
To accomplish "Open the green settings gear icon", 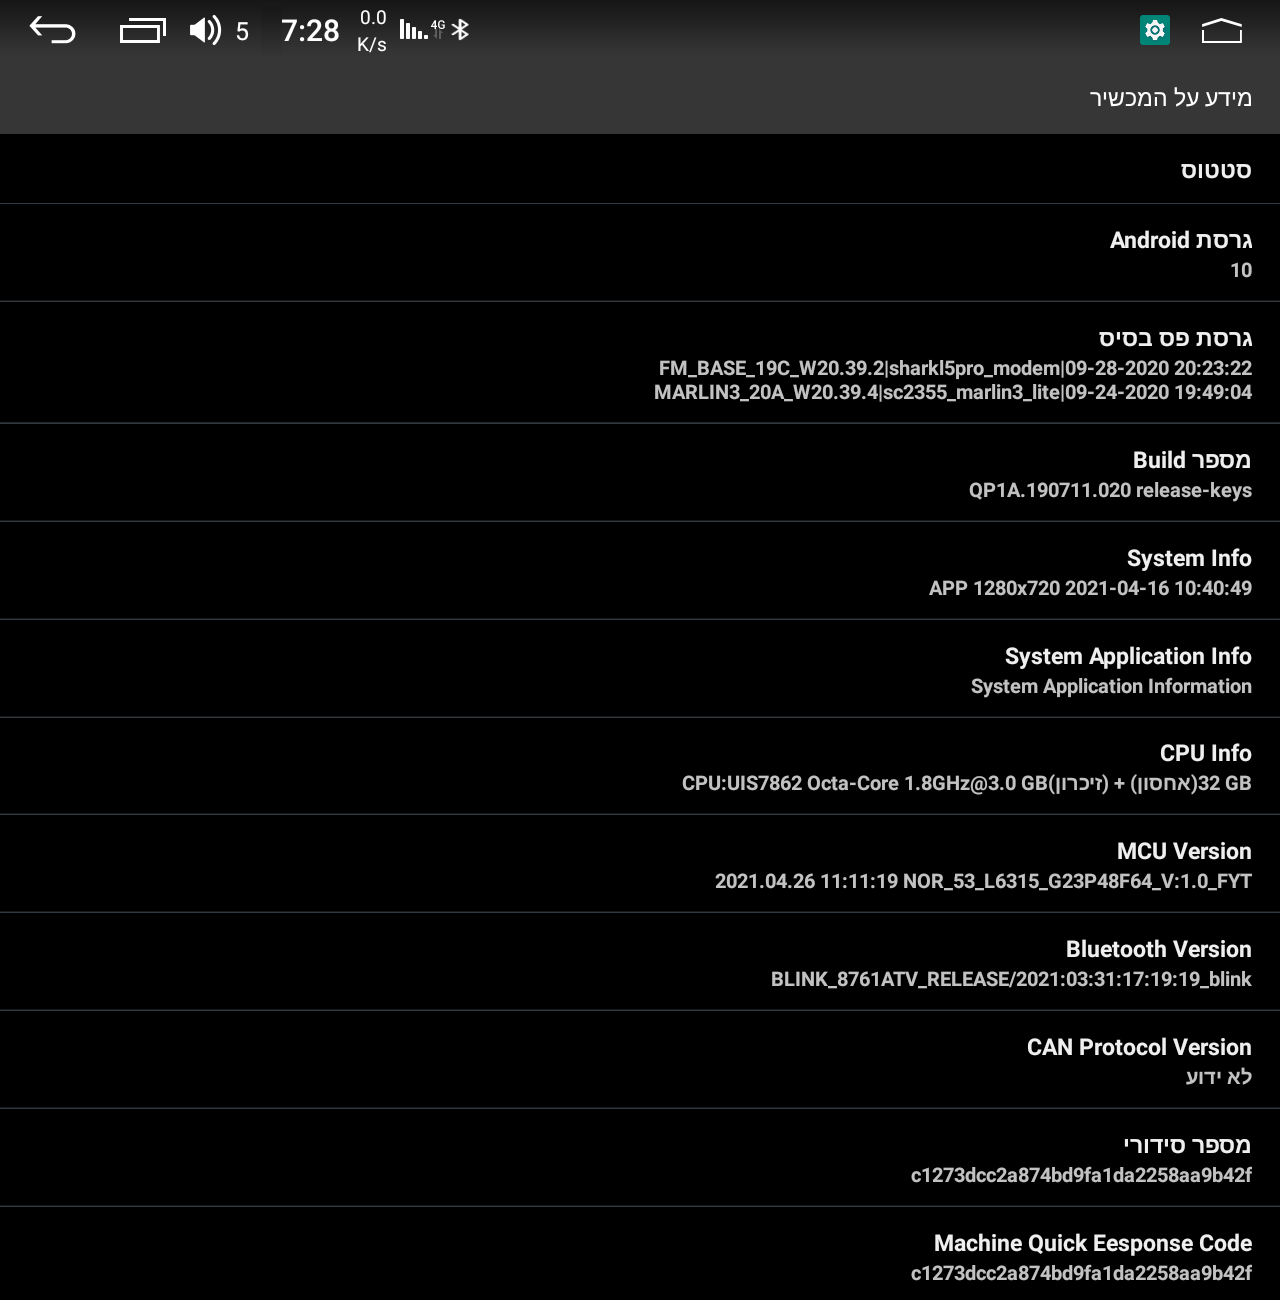I will coord(1155,30).
